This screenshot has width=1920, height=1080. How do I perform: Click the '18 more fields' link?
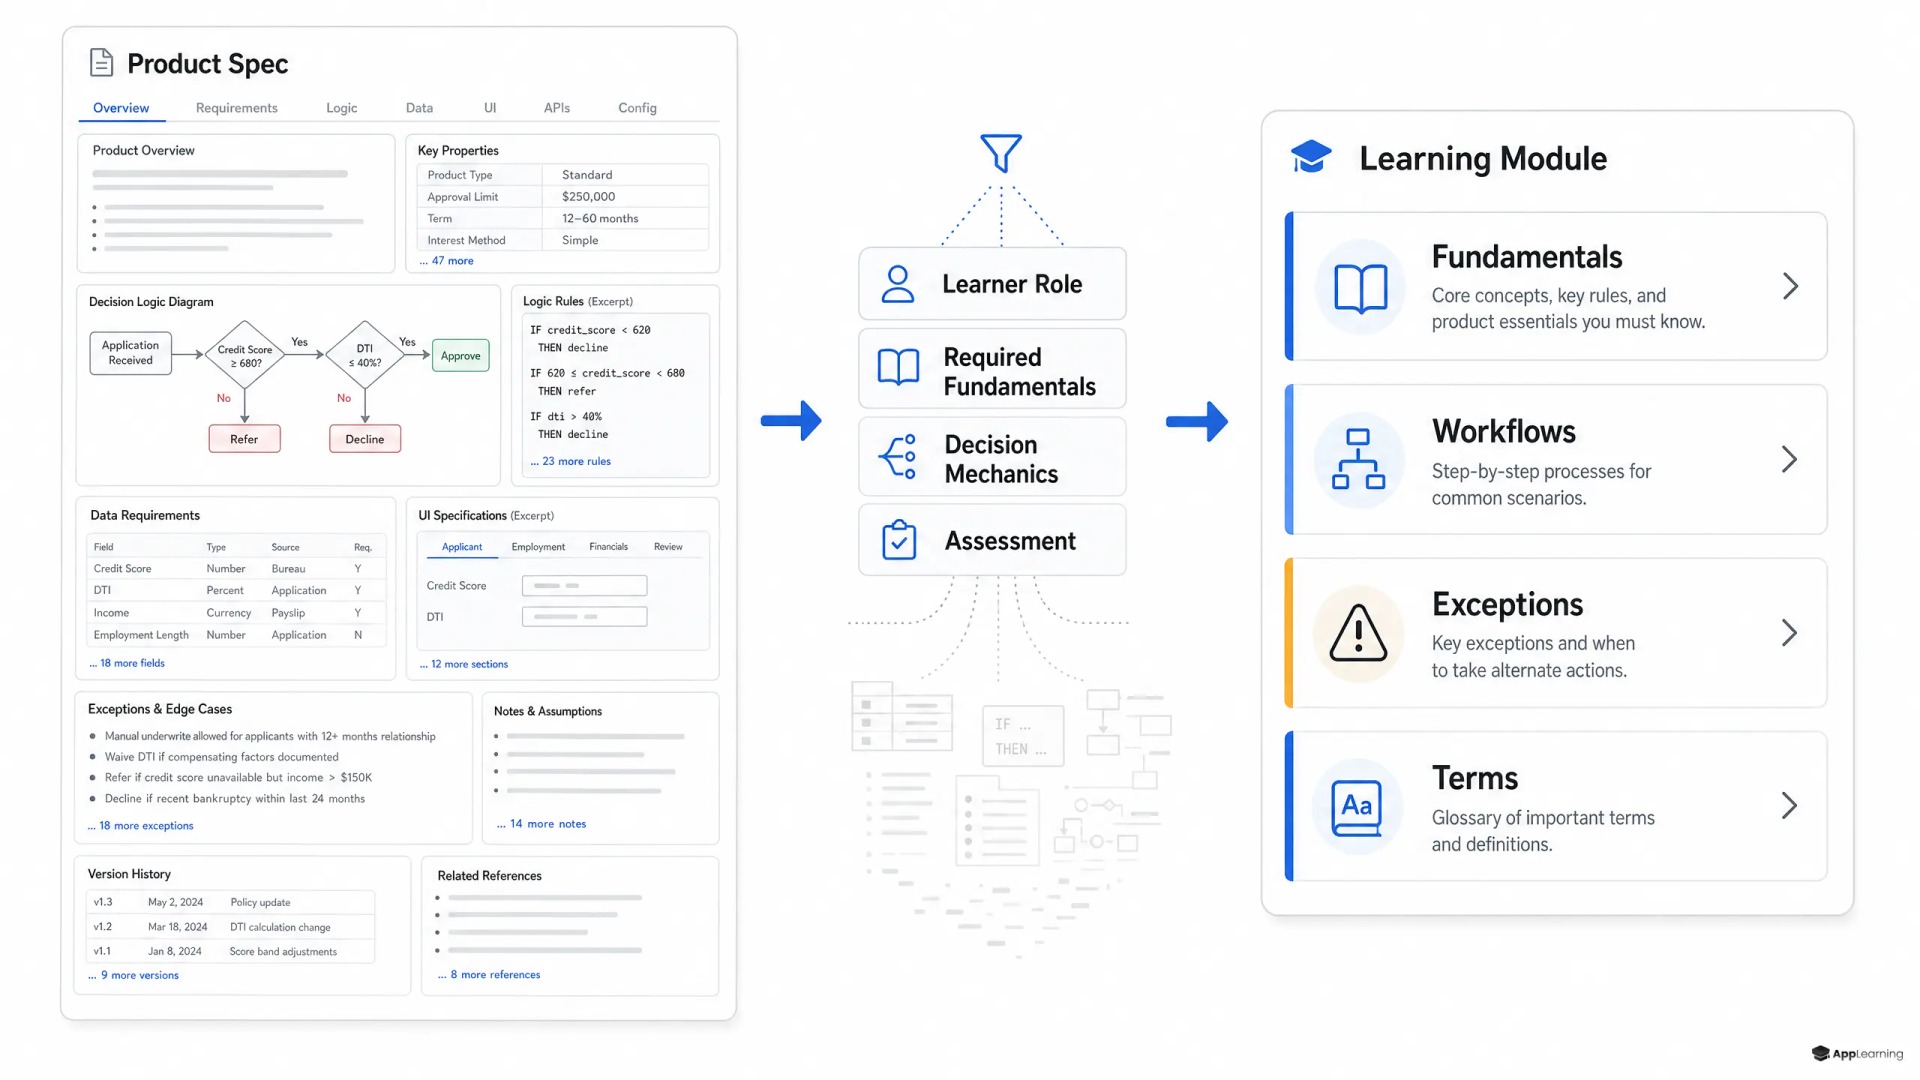[127, 663]
